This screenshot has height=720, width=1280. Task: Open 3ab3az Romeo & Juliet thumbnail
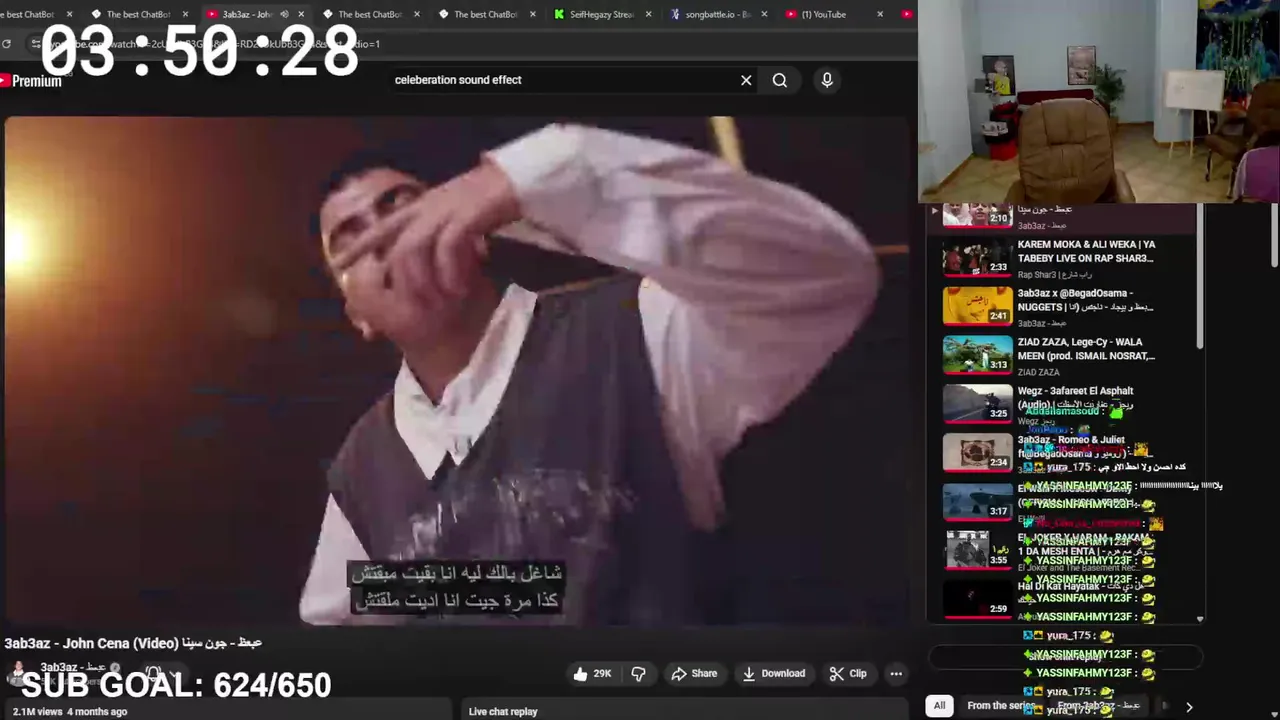[977, 453]
